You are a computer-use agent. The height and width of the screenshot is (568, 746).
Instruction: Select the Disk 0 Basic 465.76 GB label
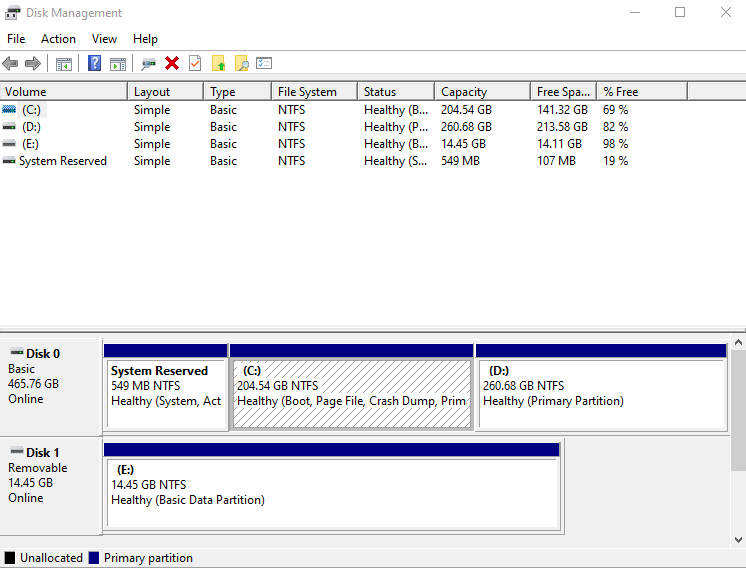pyautogui.click(x=50, y=386)
